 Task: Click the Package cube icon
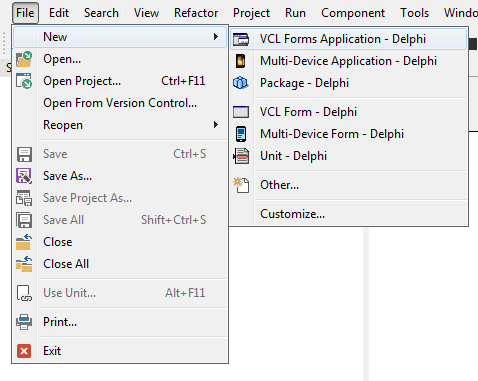tap(241, 83)
